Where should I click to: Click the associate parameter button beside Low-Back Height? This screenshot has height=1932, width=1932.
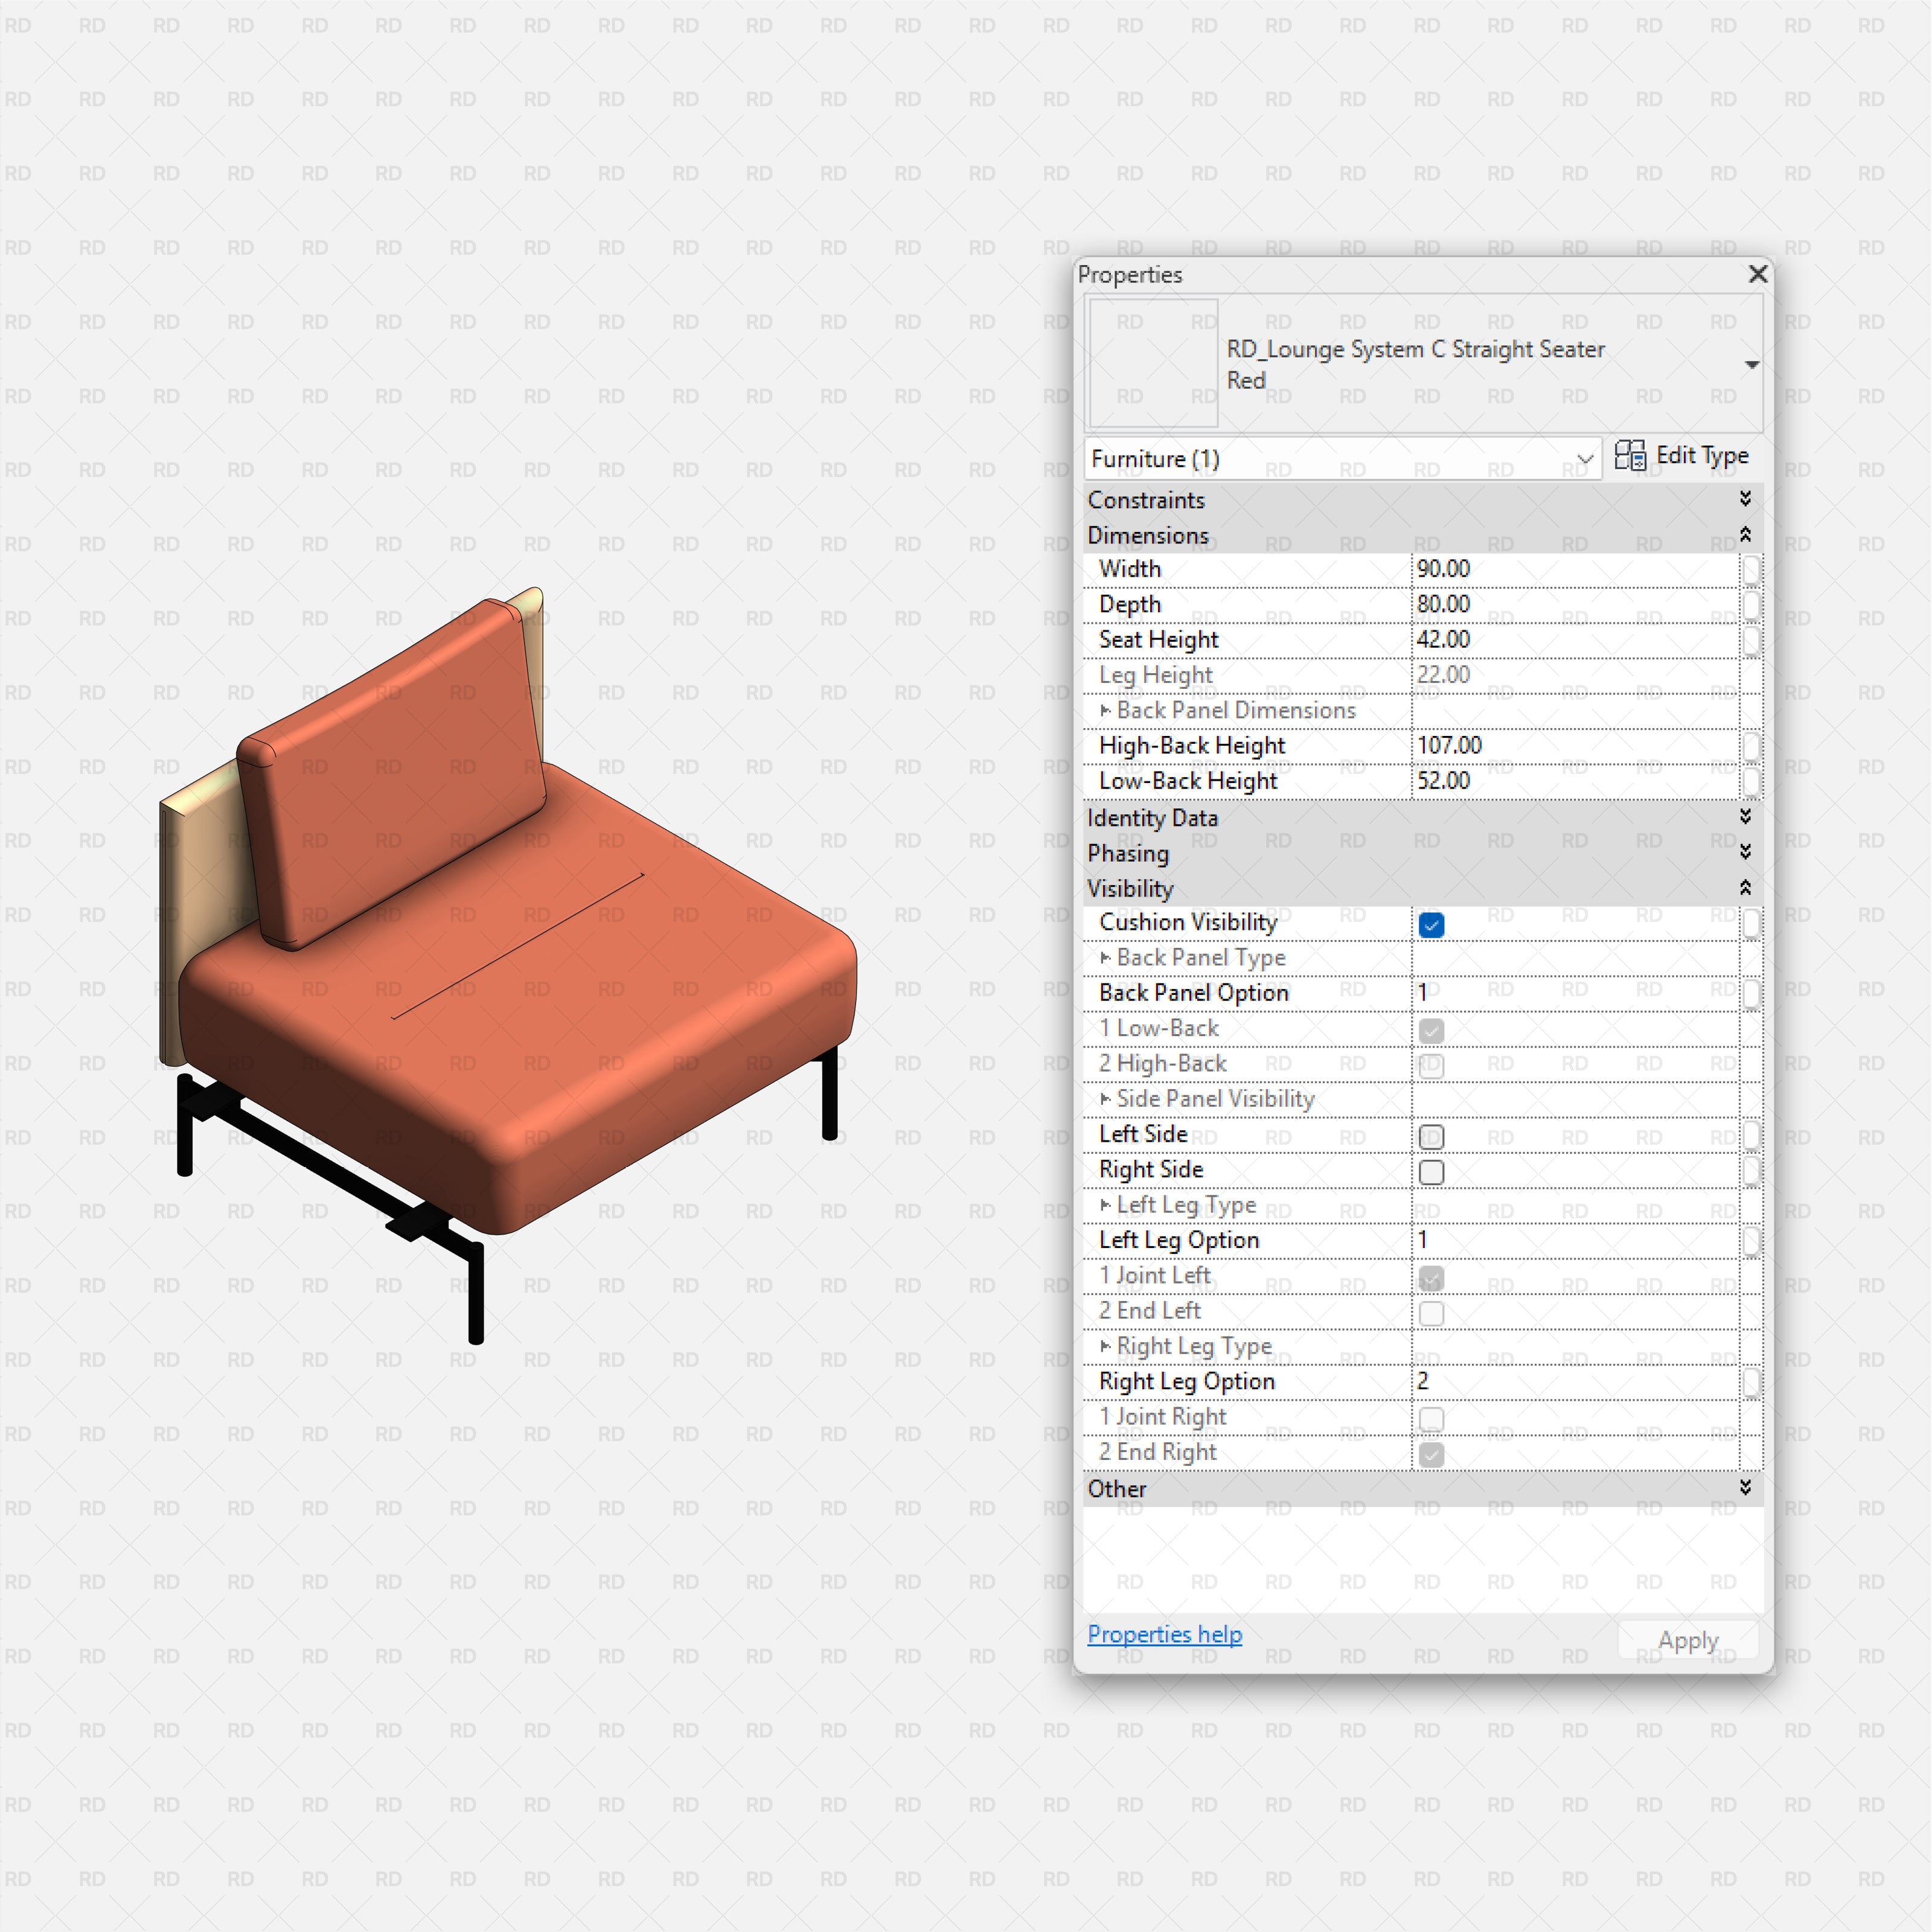point(1751,781)
